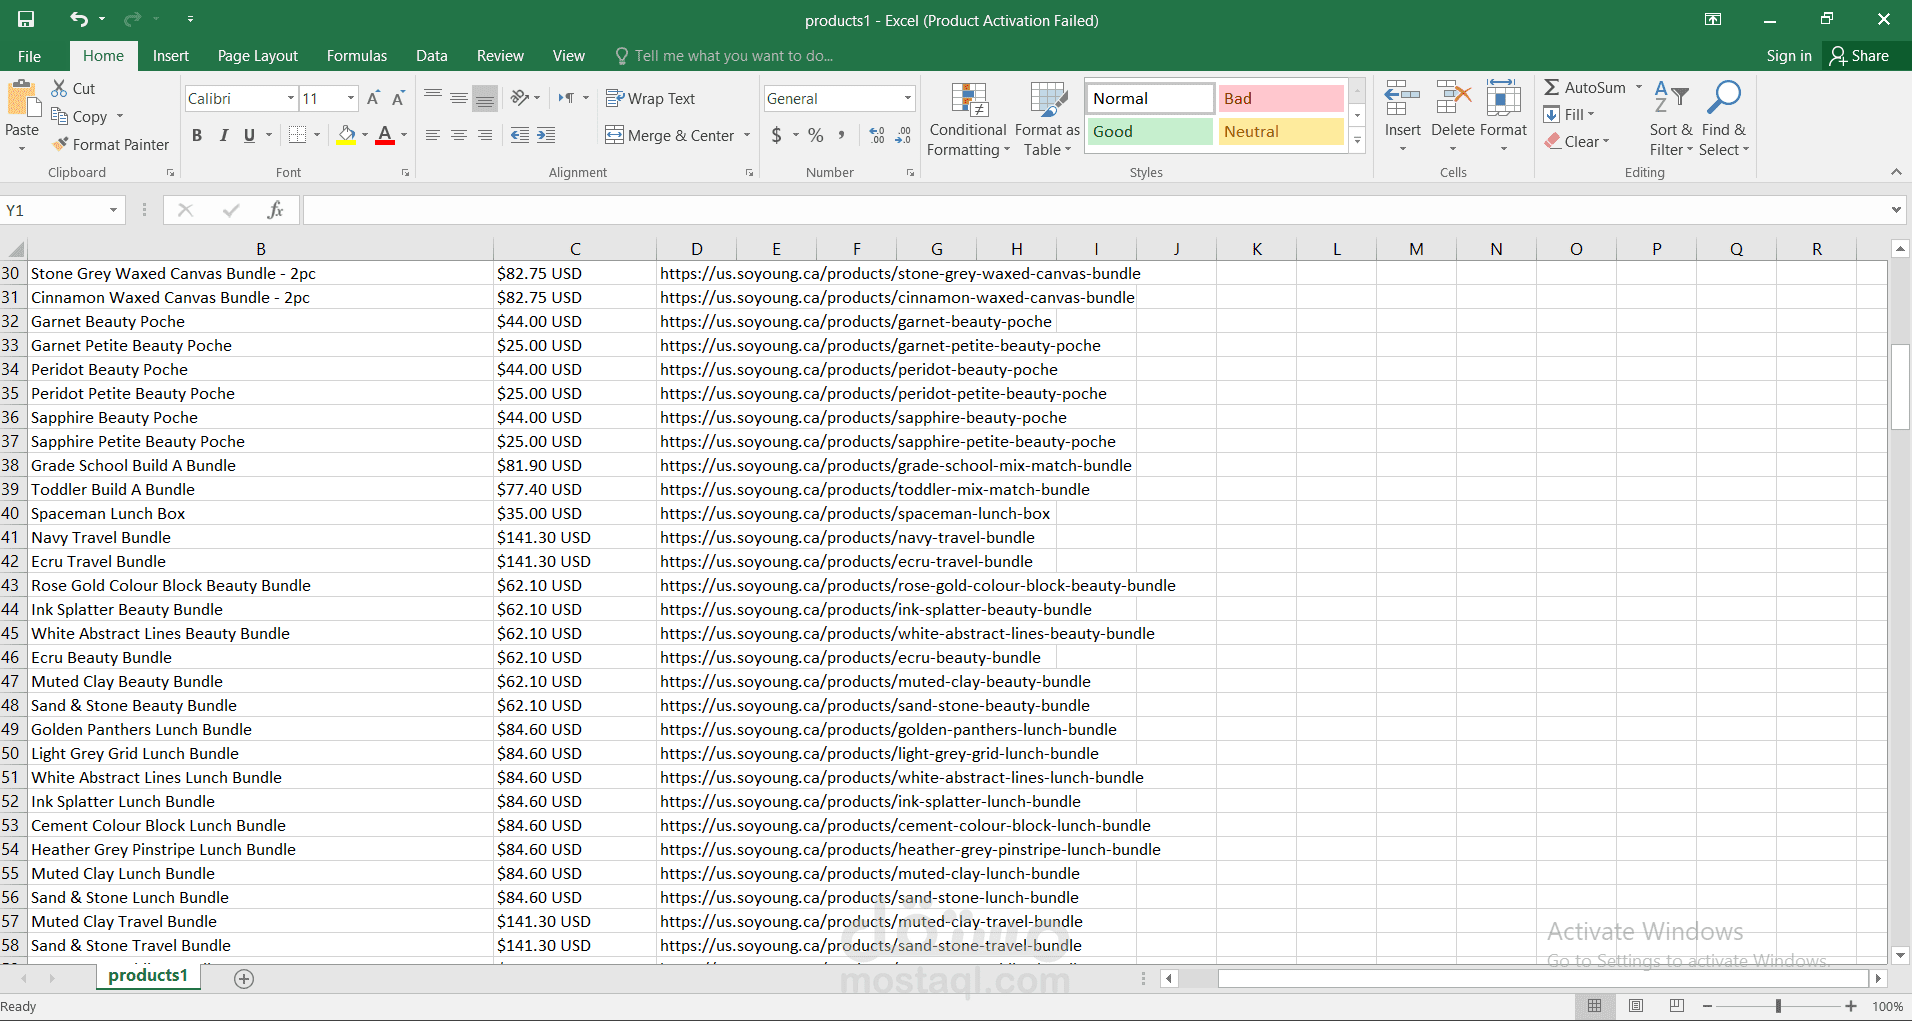Expand the formula bar
The height and width of the screenshot is (1021, 1912).
(1896, 210)
